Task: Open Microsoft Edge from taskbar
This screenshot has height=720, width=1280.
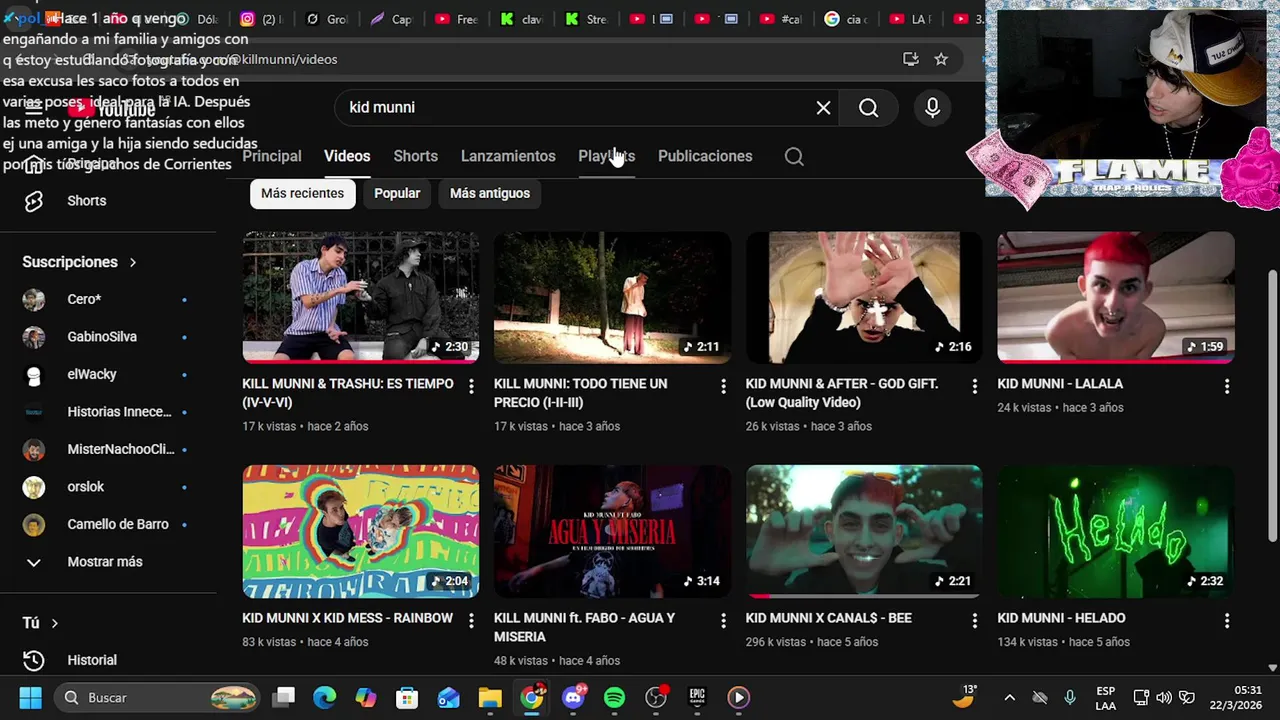Action: point(324,697)
